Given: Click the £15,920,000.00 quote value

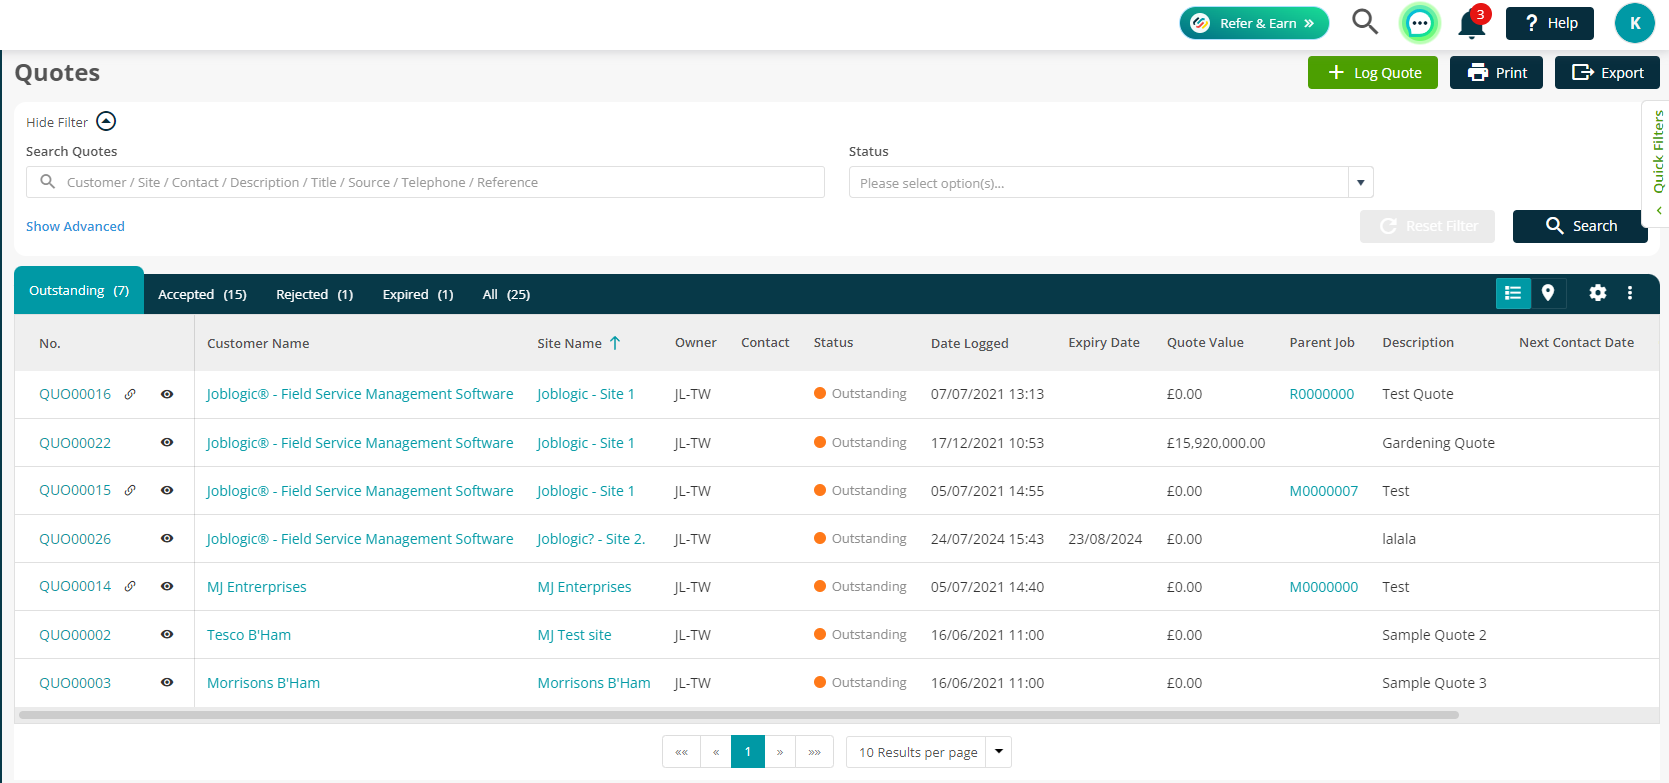Looking at the screenshot, I should point(1216,442).
